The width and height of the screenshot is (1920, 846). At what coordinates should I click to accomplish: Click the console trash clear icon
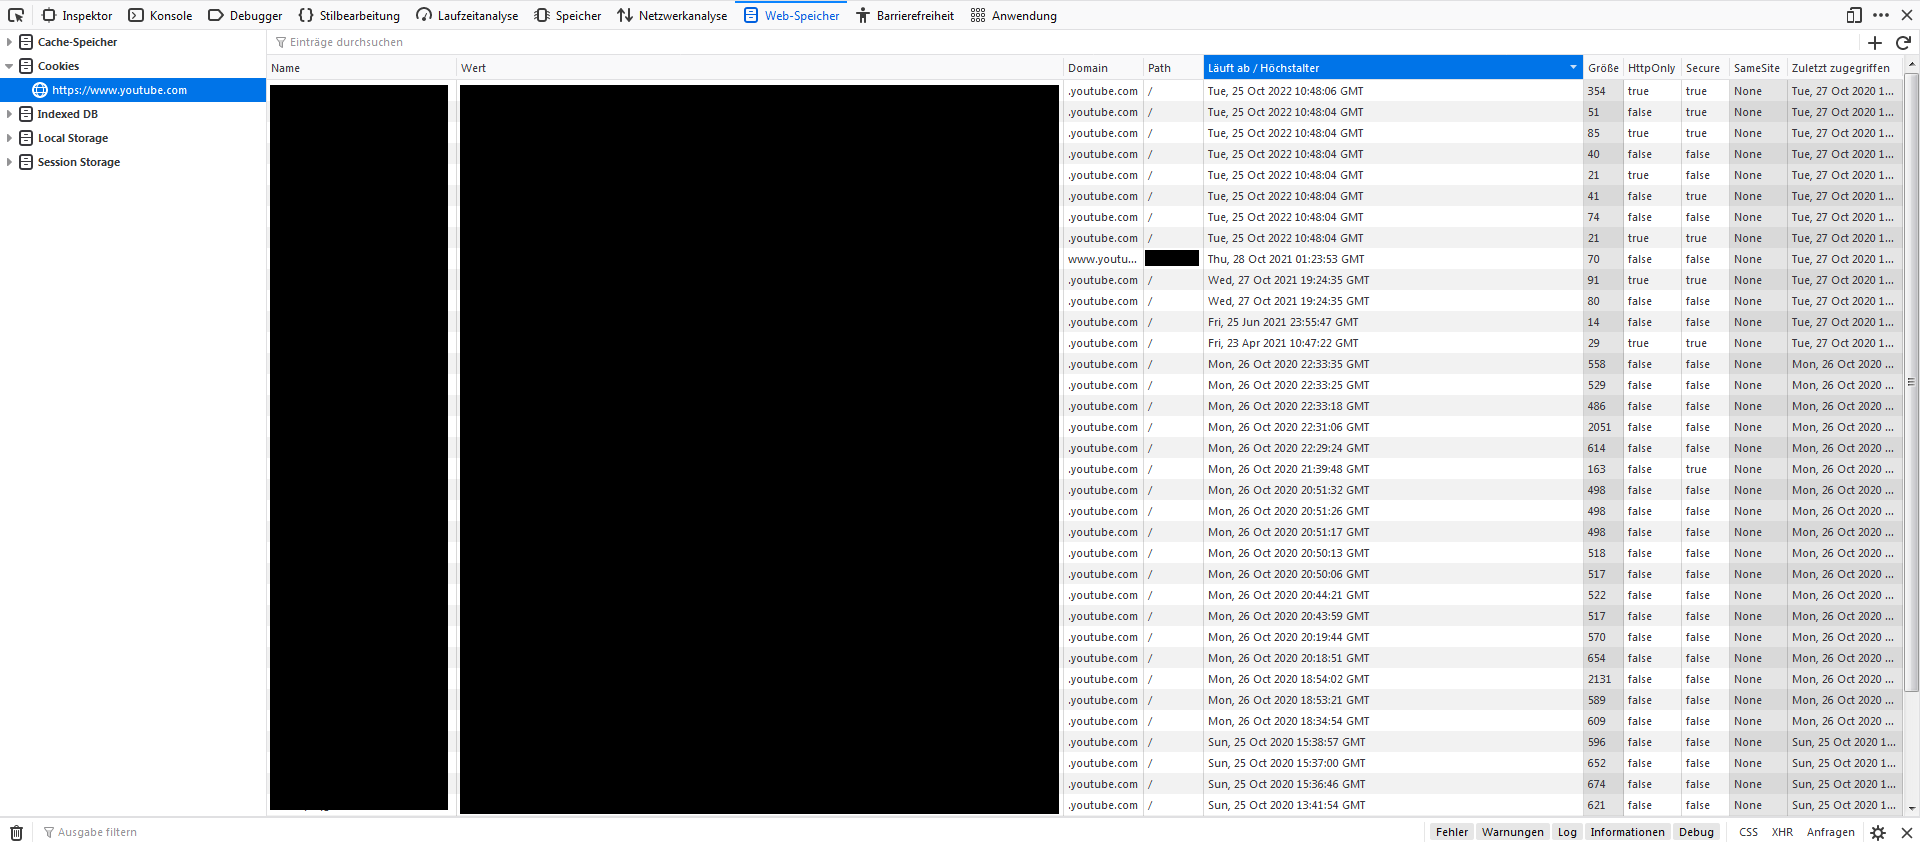pyautogui.click(x=16, y=832)
